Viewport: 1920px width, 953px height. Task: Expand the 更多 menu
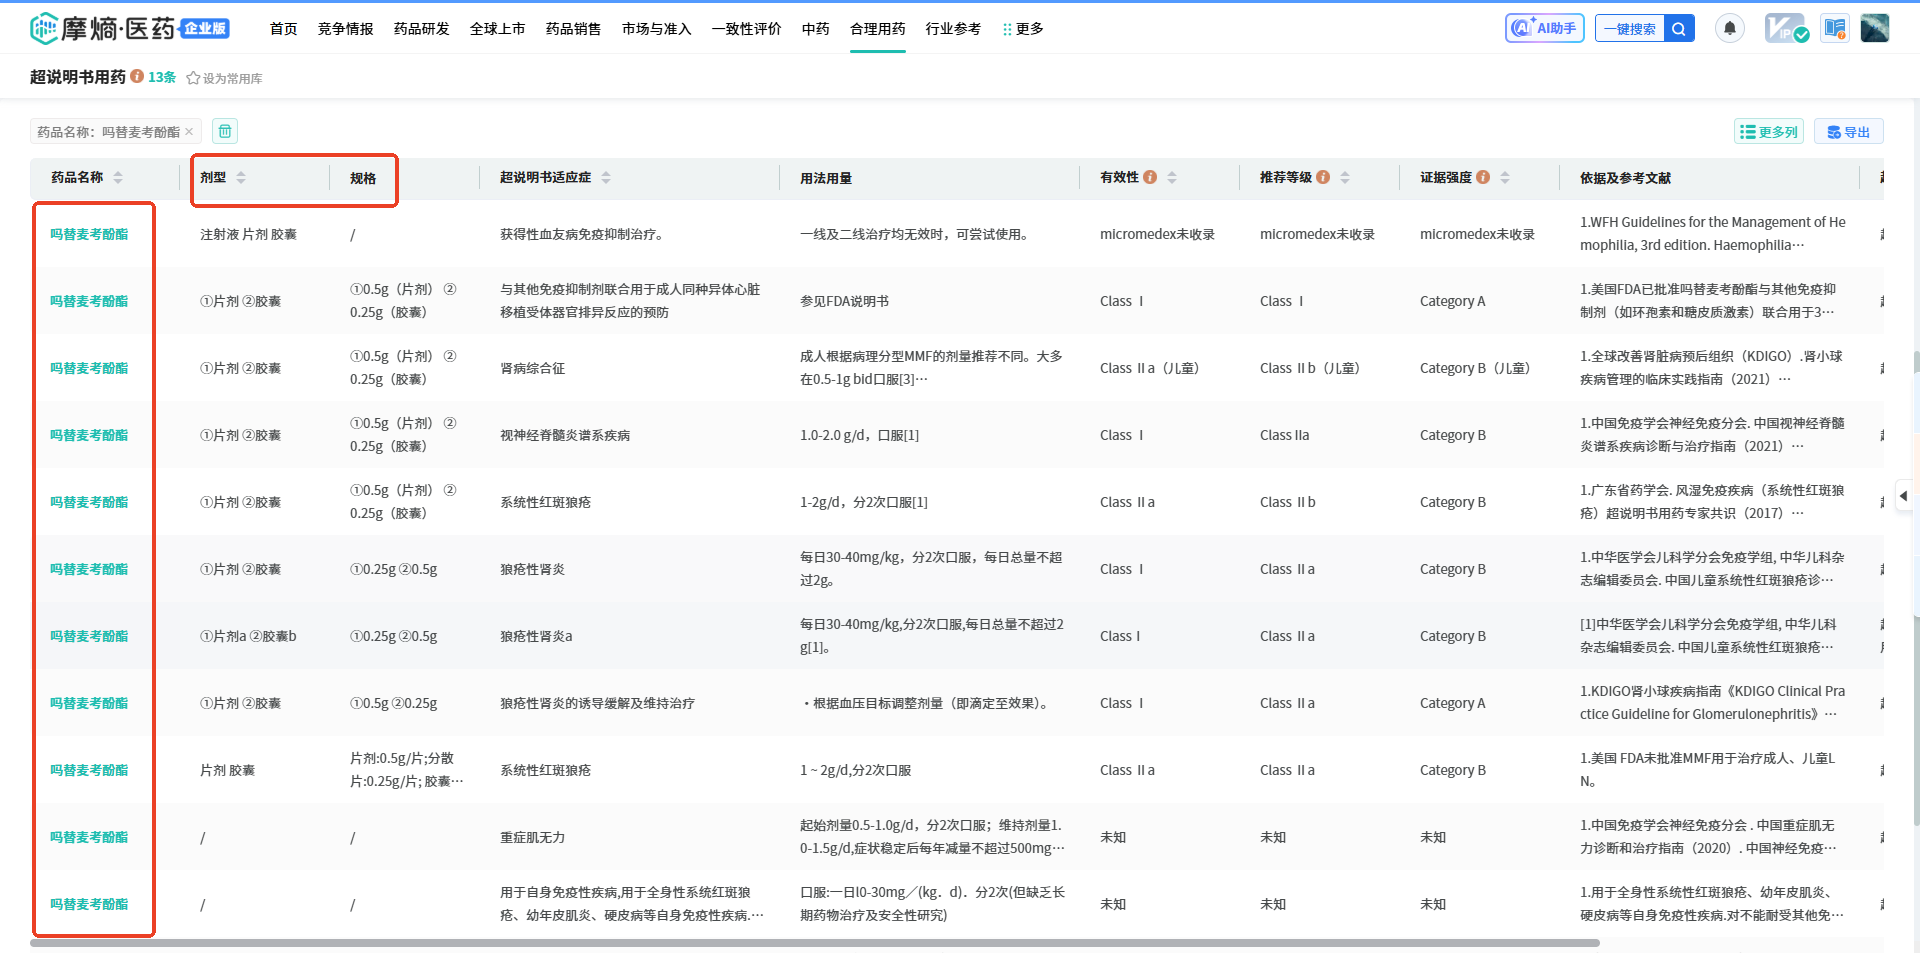(1023, 29)
